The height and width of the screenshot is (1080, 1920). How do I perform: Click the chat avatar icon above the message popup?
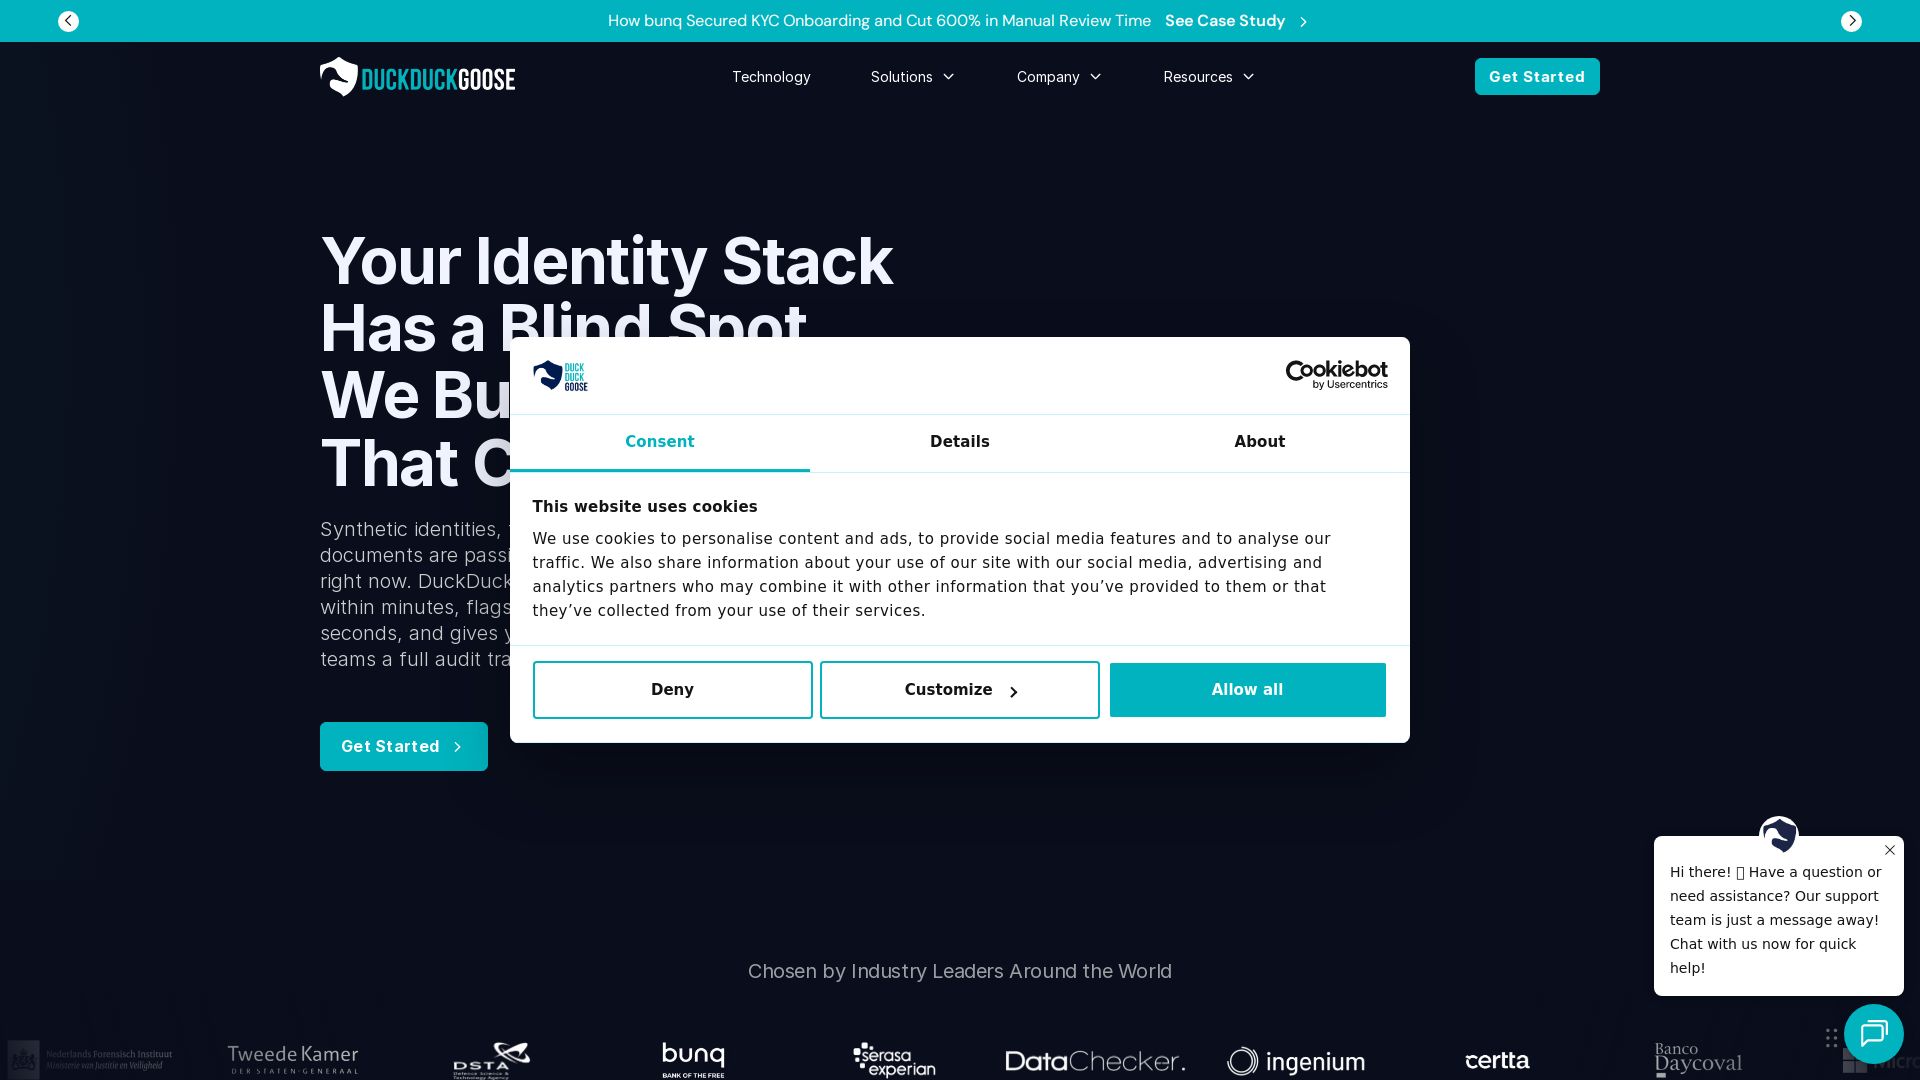pyautogui.click(x=1778, y=835)
